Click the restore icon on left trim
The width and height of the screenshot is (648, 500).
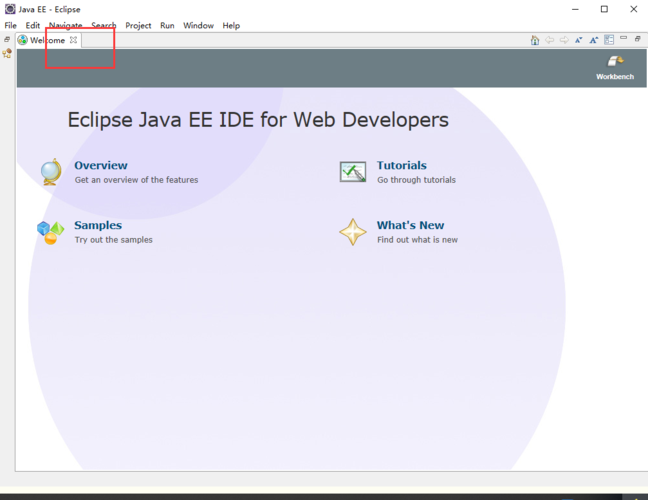[7, 39]
